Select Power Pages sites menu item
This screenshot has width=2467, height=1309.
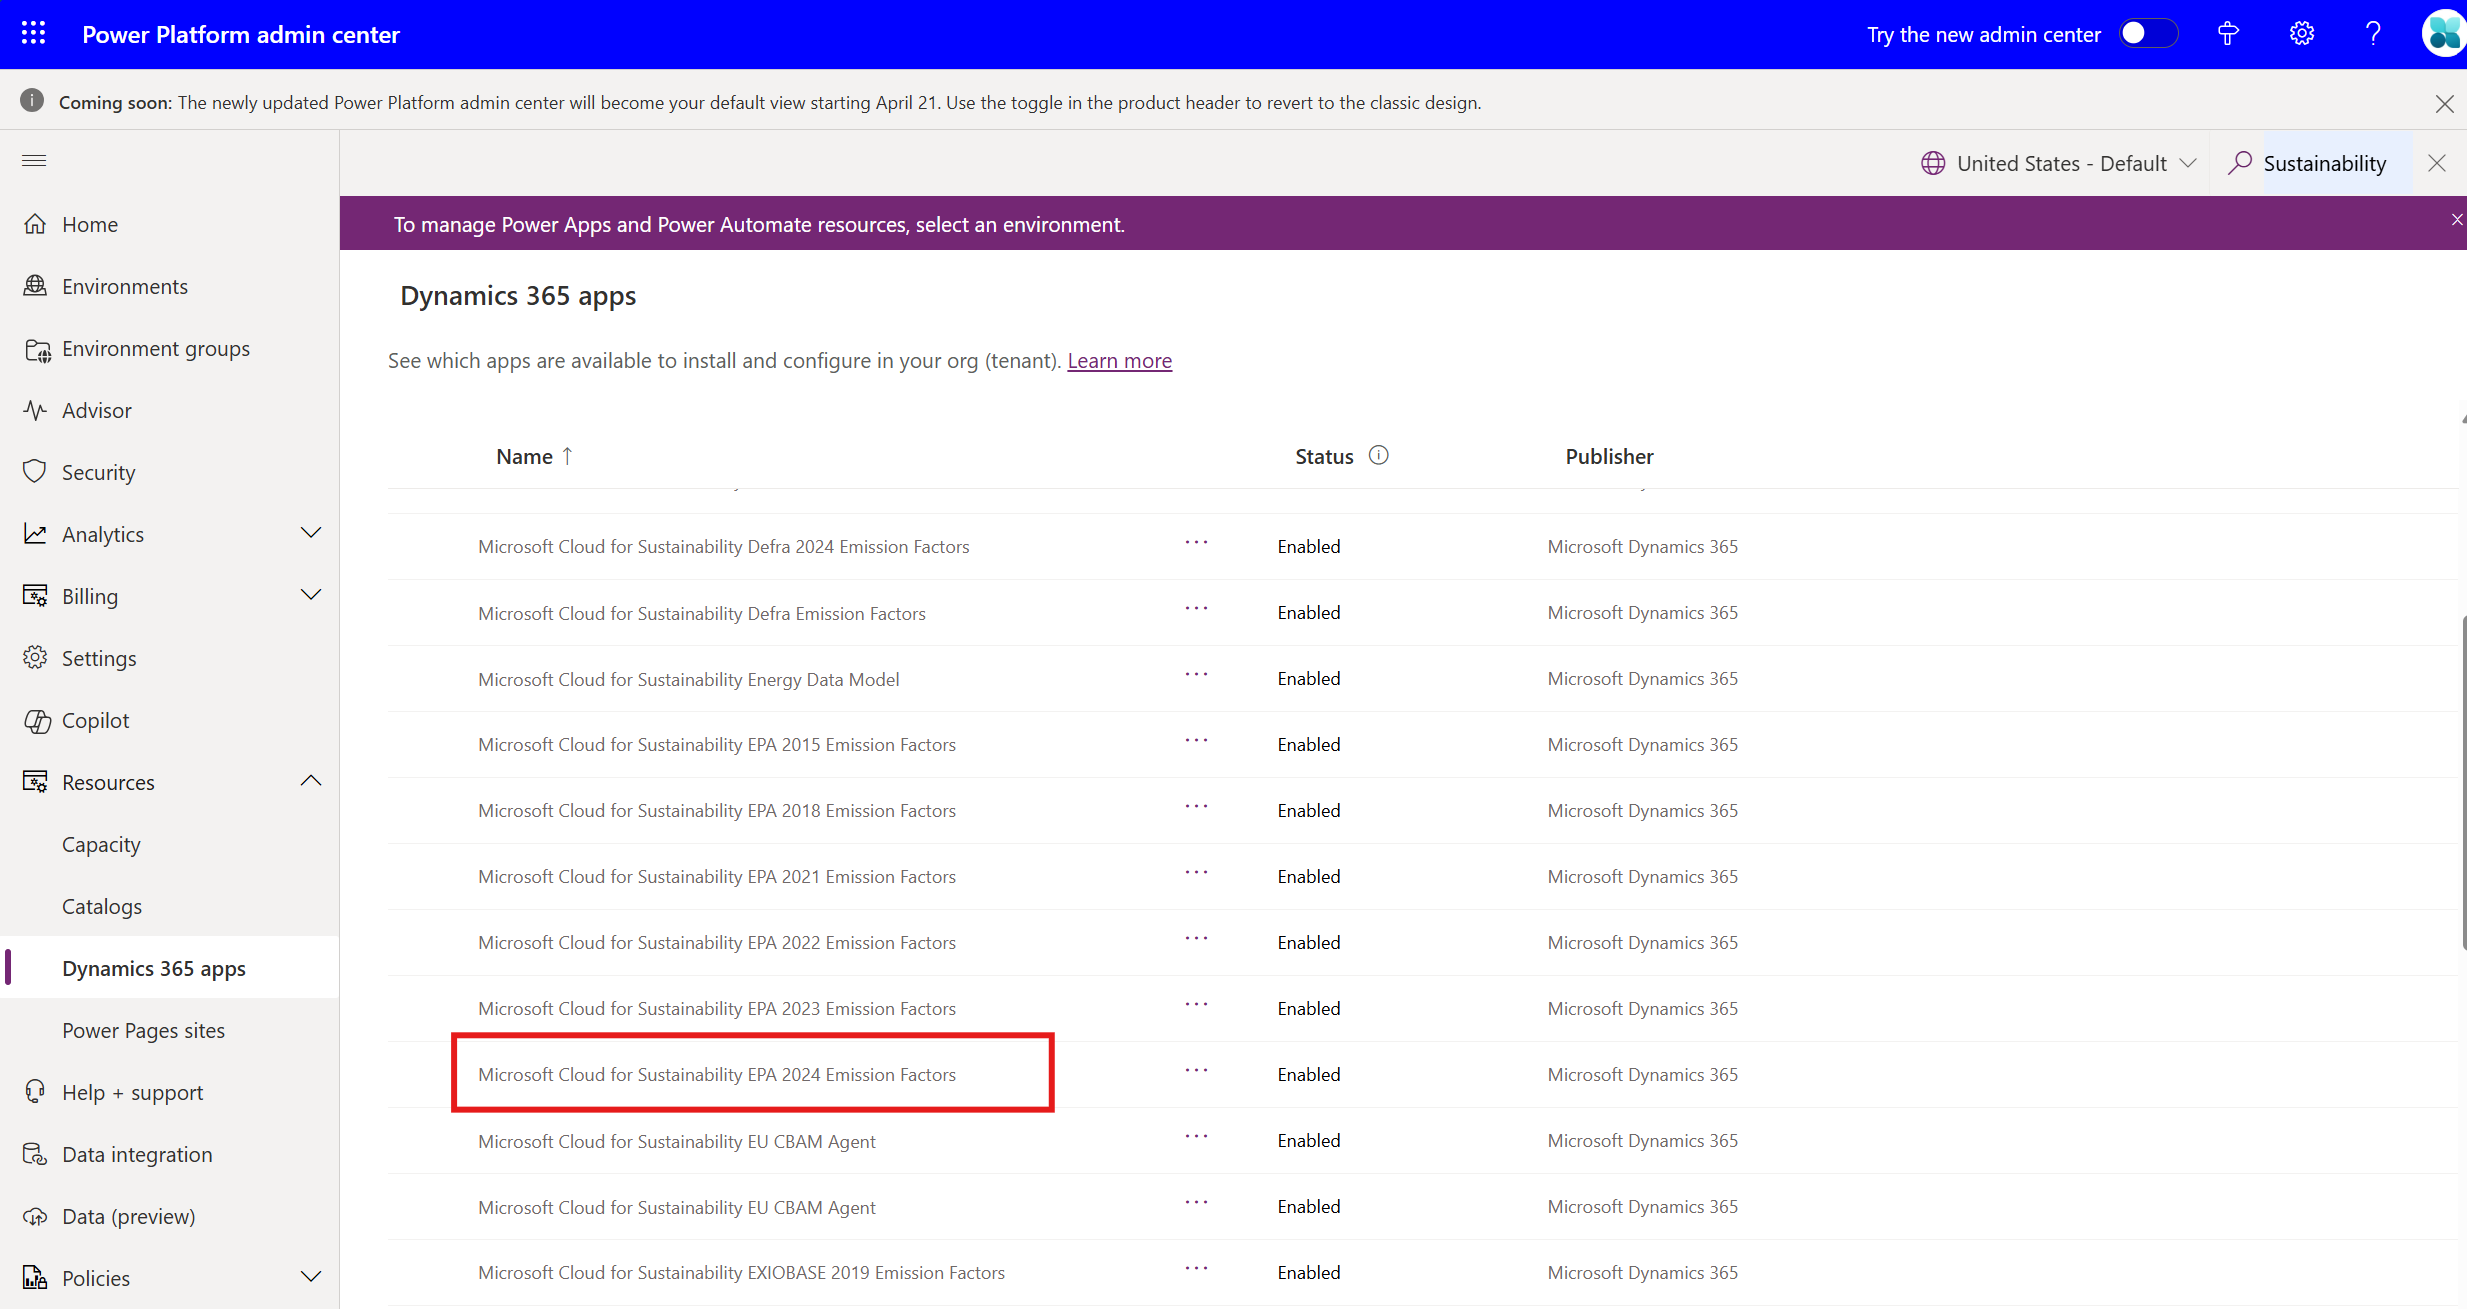coord(143,1030)
